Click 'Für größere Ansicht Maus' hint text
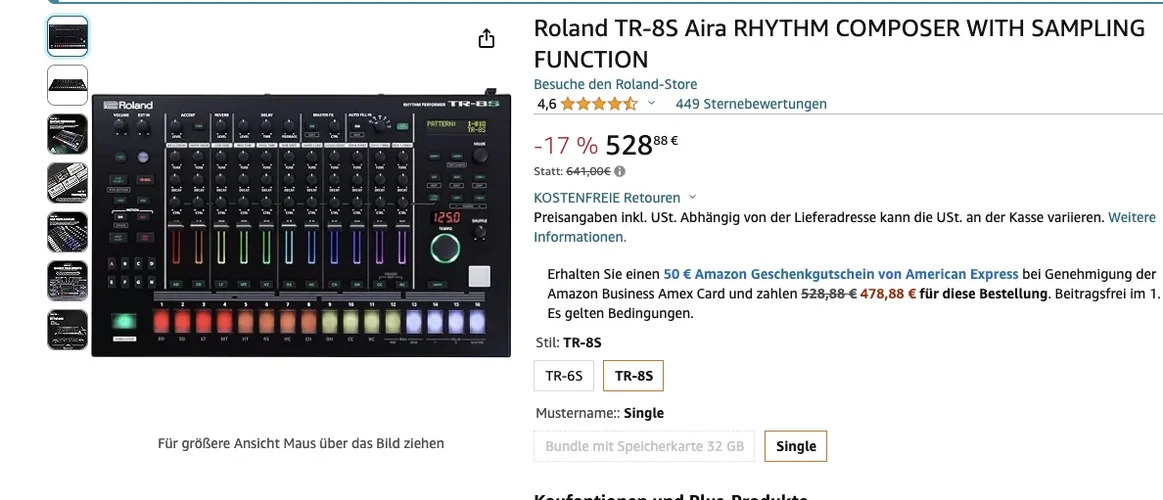This screenshot has width=1163, height=500. (x=300, y=444)
